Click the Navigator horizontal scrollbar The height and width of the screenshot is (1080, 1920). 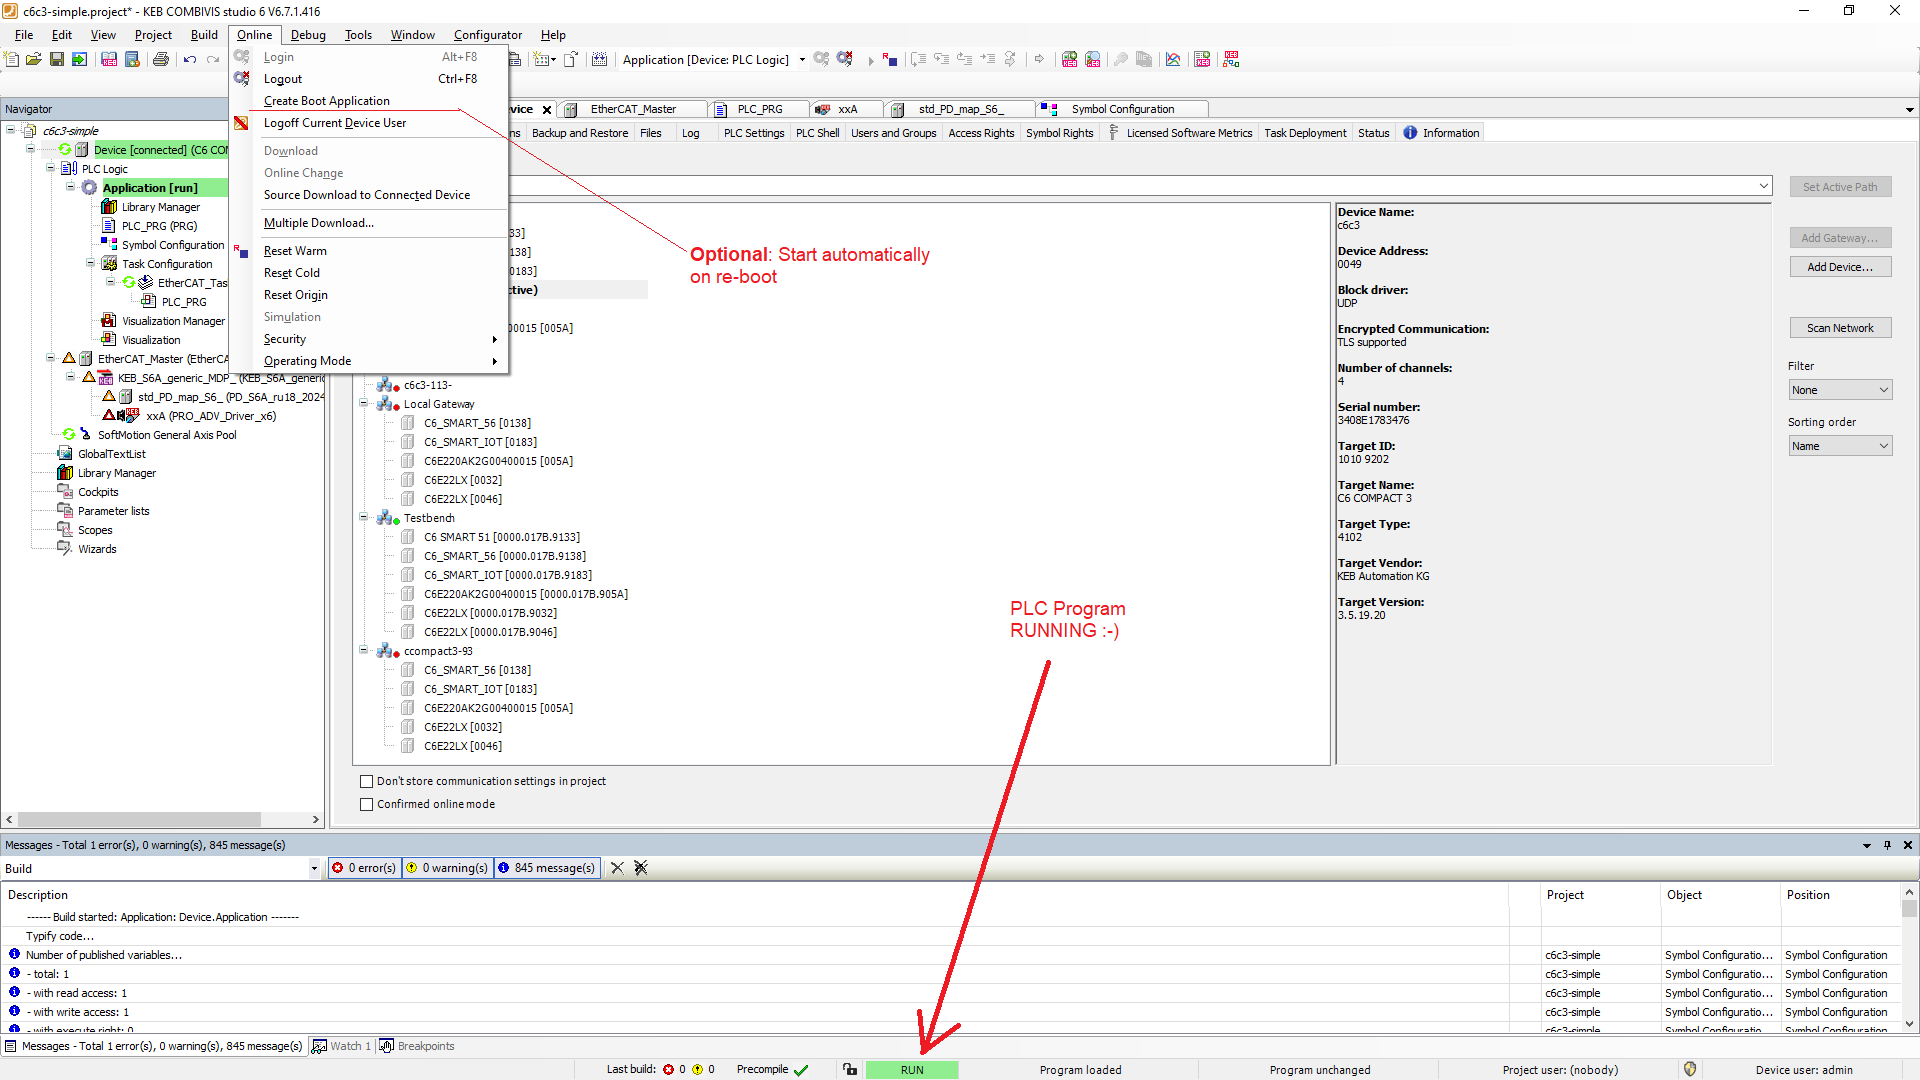[x=140, y=819]
